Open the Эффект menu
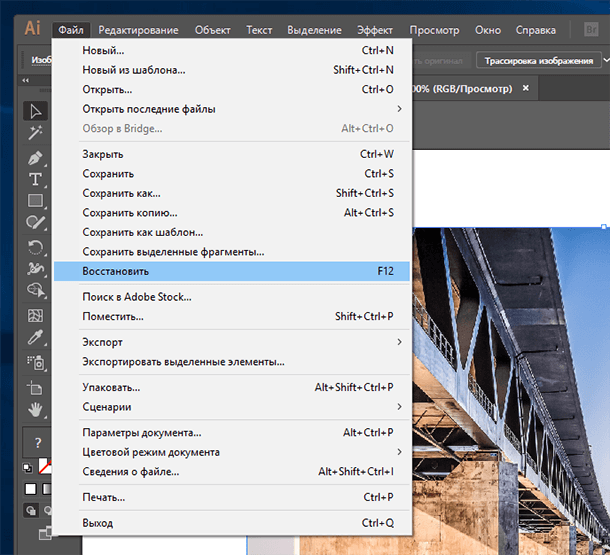 375,30
